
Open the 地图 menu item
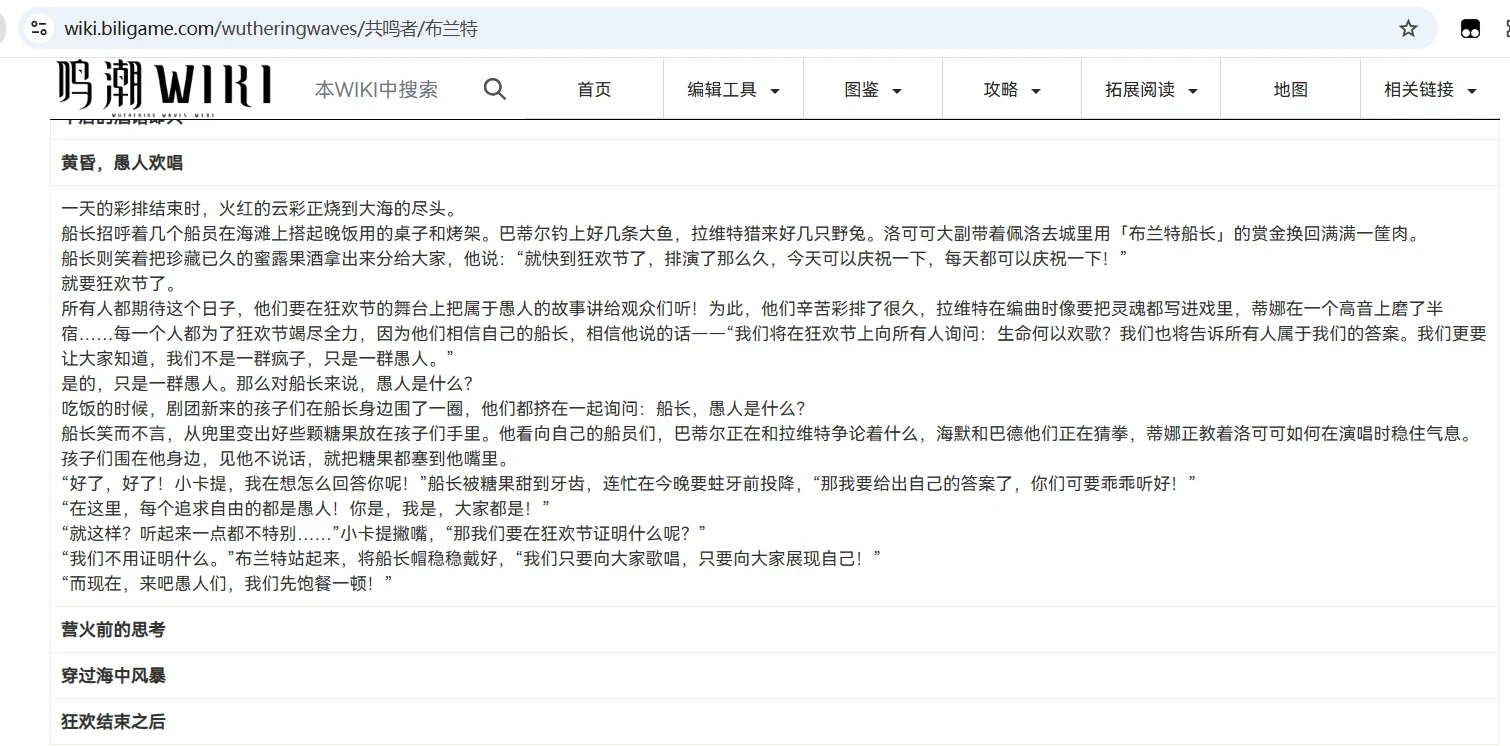point(1290,90)
